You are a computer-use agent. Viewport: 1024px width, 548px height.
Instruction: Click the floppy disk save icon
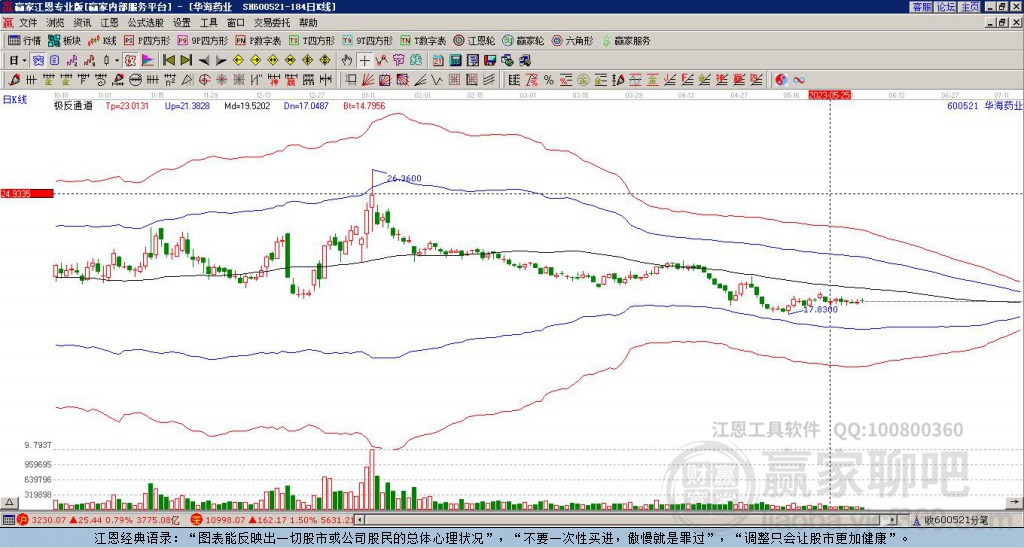pyautogui.click(x=490, y=61)
